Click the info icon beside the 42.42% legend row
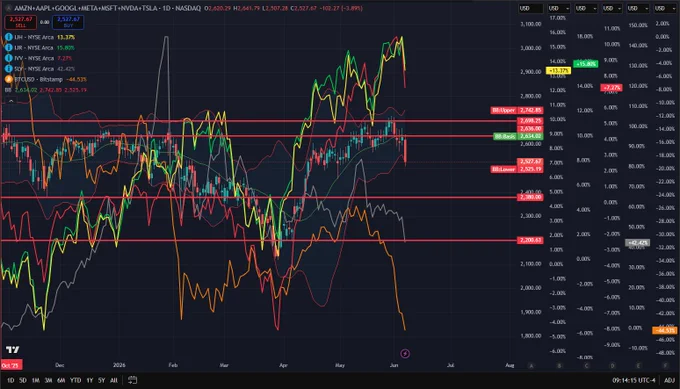Image resolution: width=680 pixels, height=389 pixels. click(x=8, y=69)
